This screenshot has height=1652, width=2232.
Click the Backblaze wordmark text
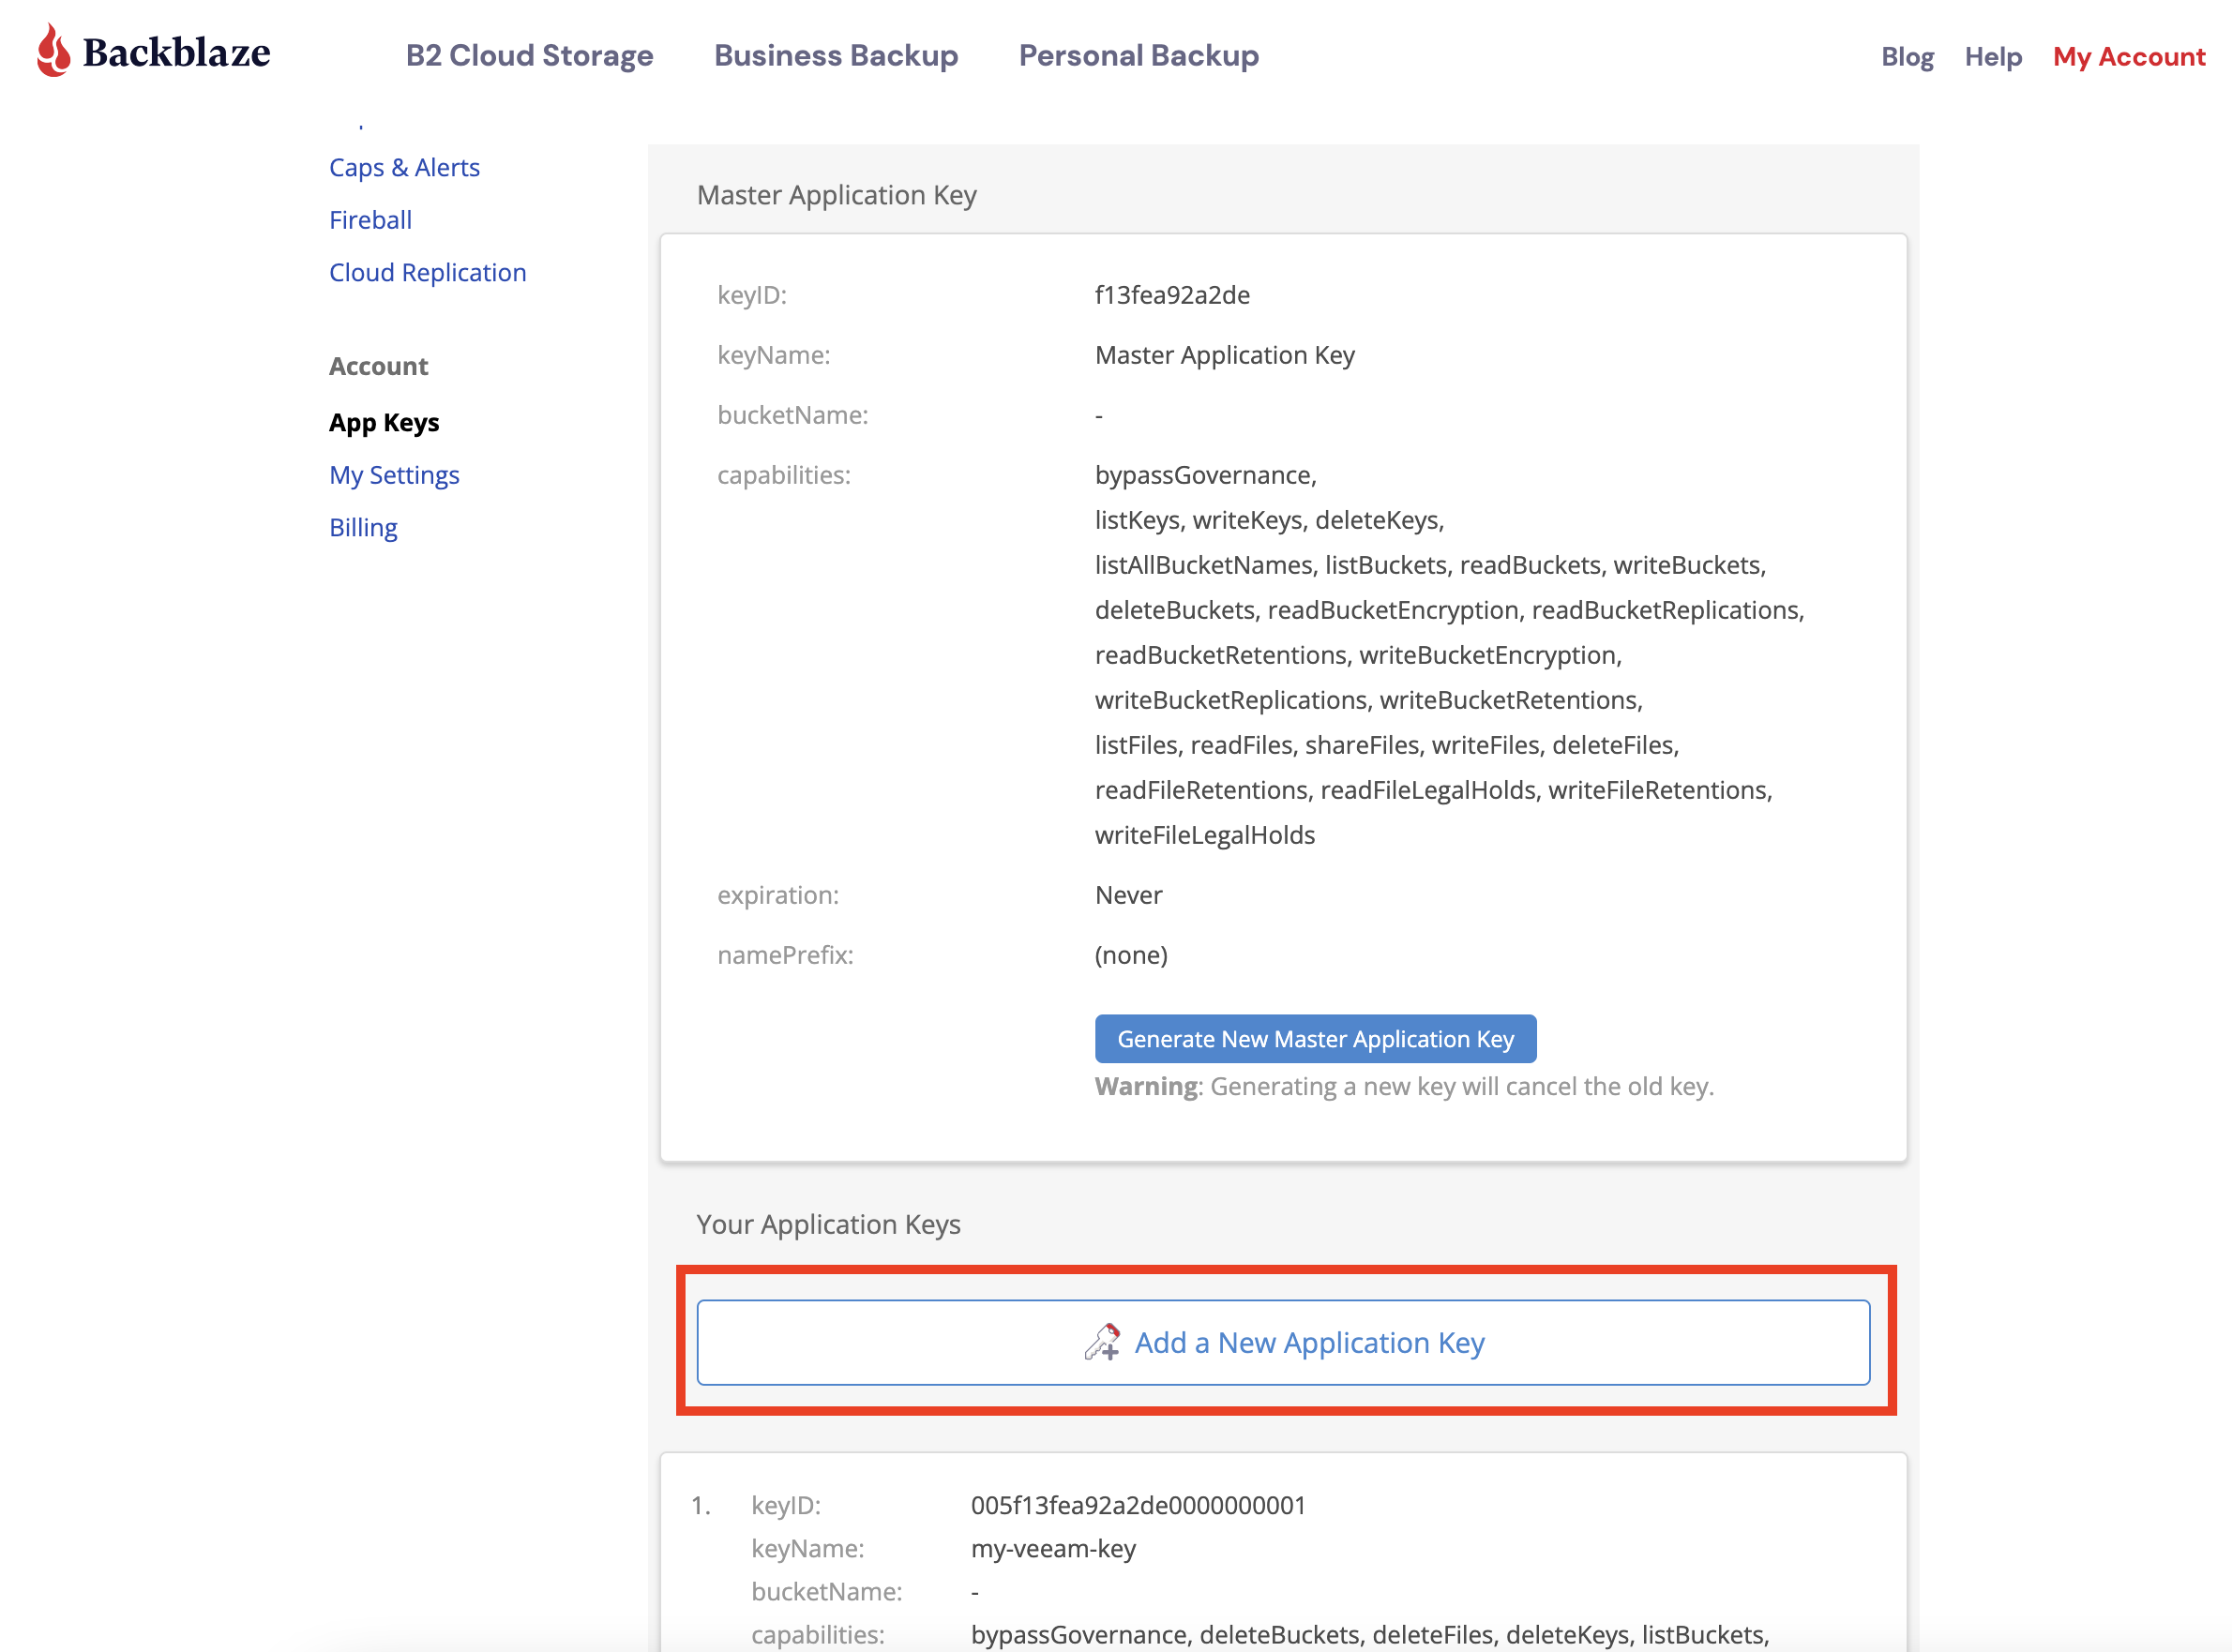176,52
